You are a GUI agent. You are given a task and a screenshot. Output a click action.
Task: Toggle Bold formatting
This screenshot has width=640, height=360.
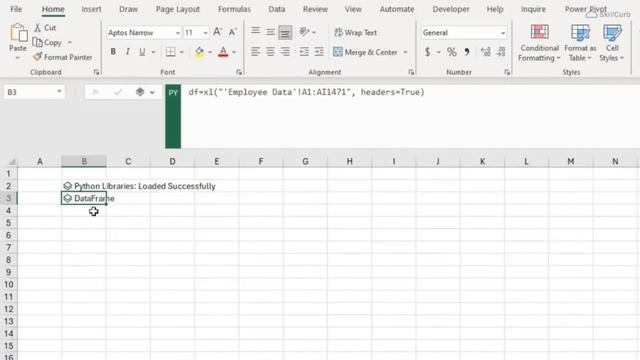(113, 52)
